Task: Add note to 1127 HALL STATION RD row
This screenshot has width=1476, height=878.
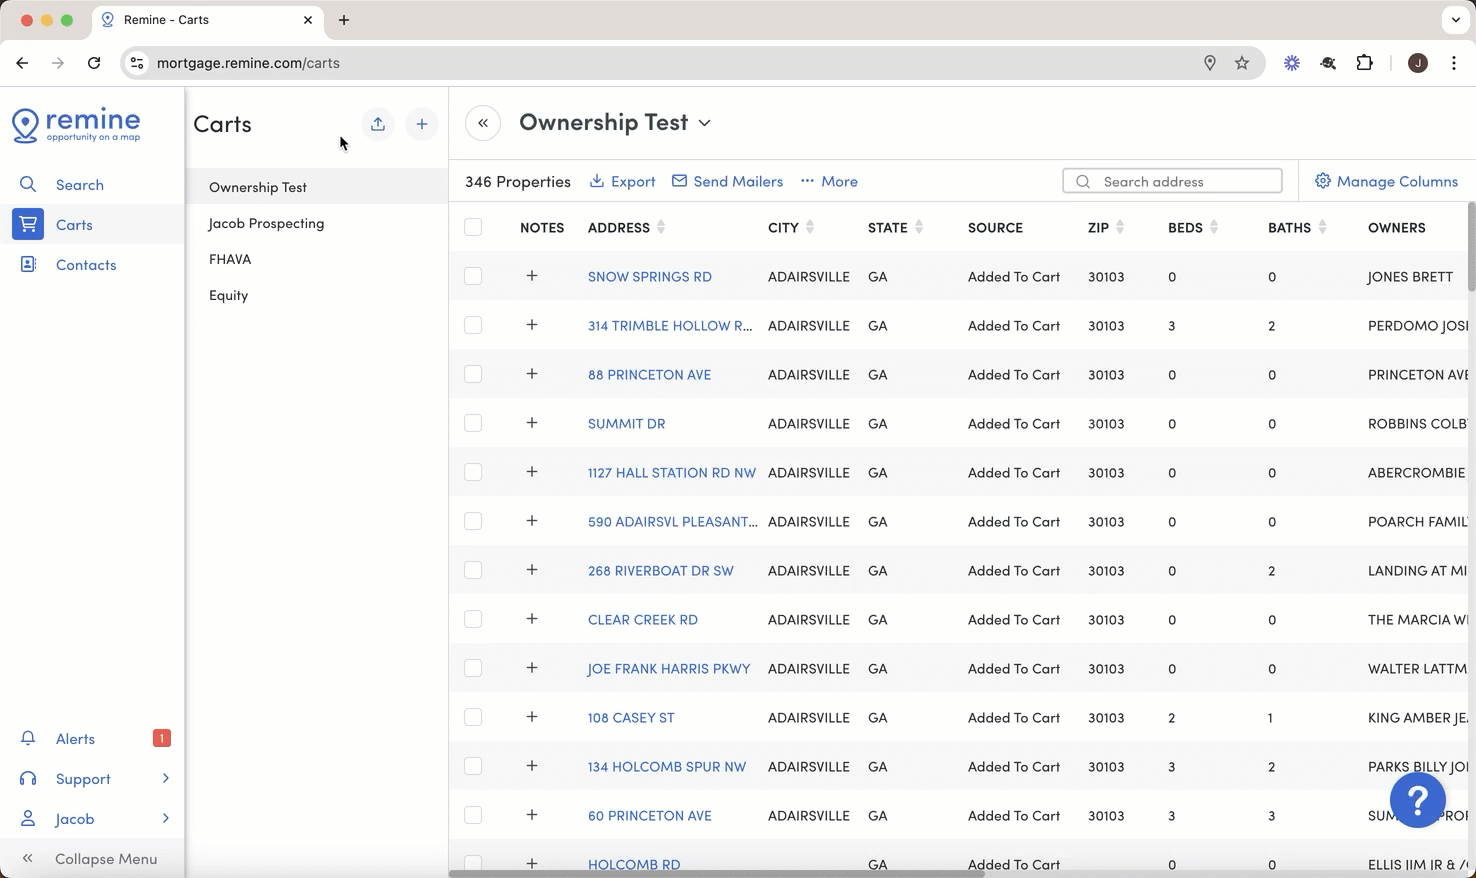Action: 532,472
